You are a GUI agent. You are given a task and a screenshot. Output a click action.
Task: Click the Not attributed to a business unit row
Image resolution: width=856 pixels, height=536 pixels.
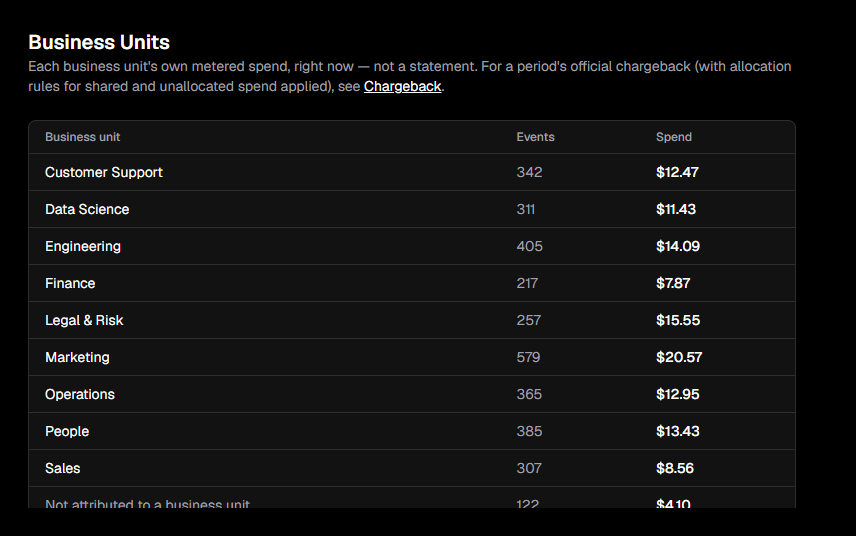pos(412,498)
